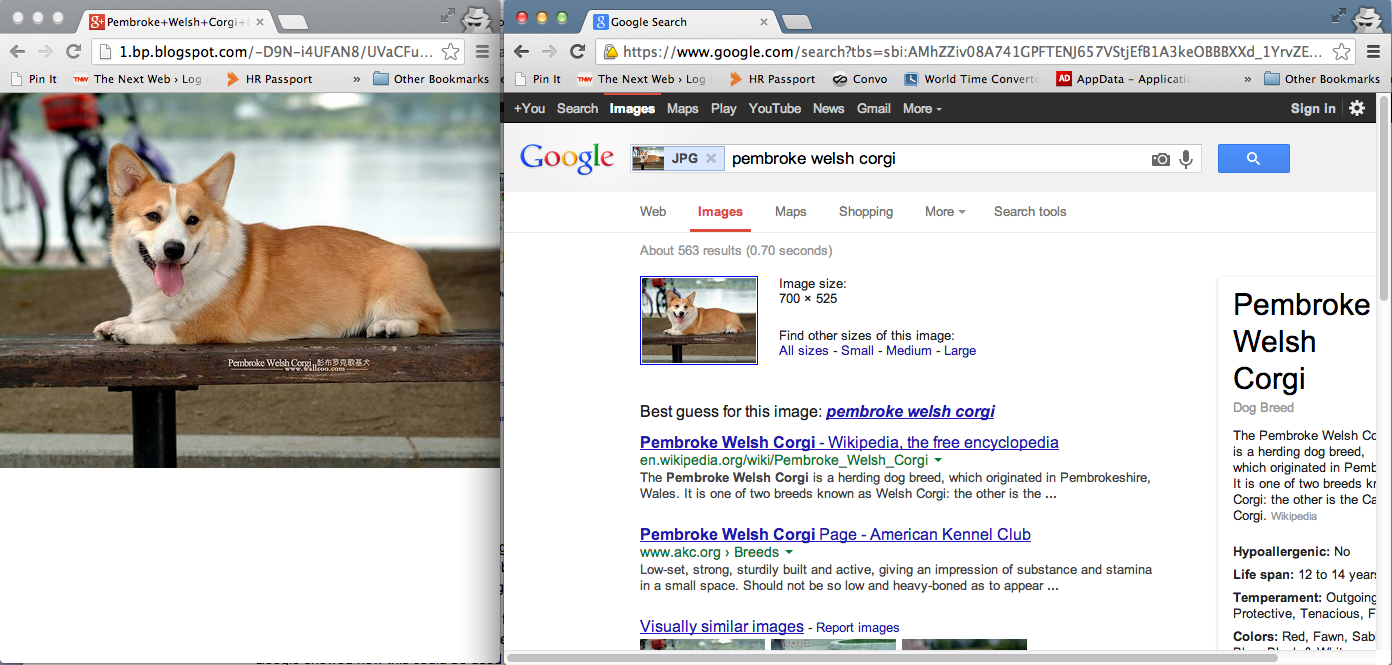The width and height of the screenshot is (1392, 665).
Task: Click the camera search-by-image icon
Action: (x=1160, y=159)
